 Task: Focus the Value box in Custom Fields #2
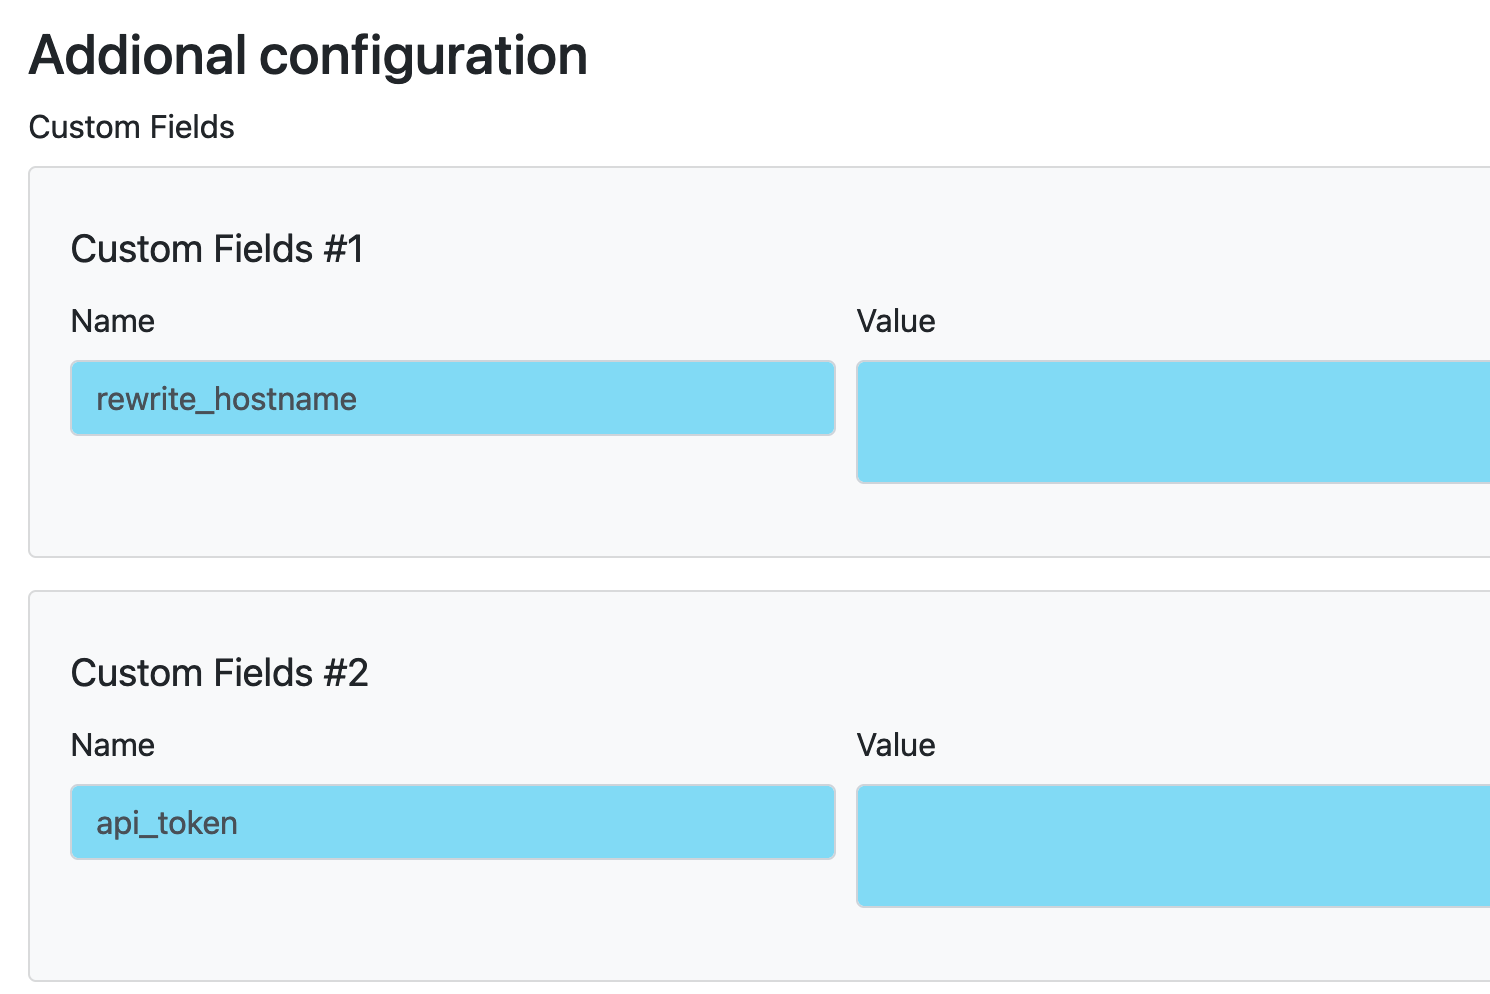(1172, 846)
